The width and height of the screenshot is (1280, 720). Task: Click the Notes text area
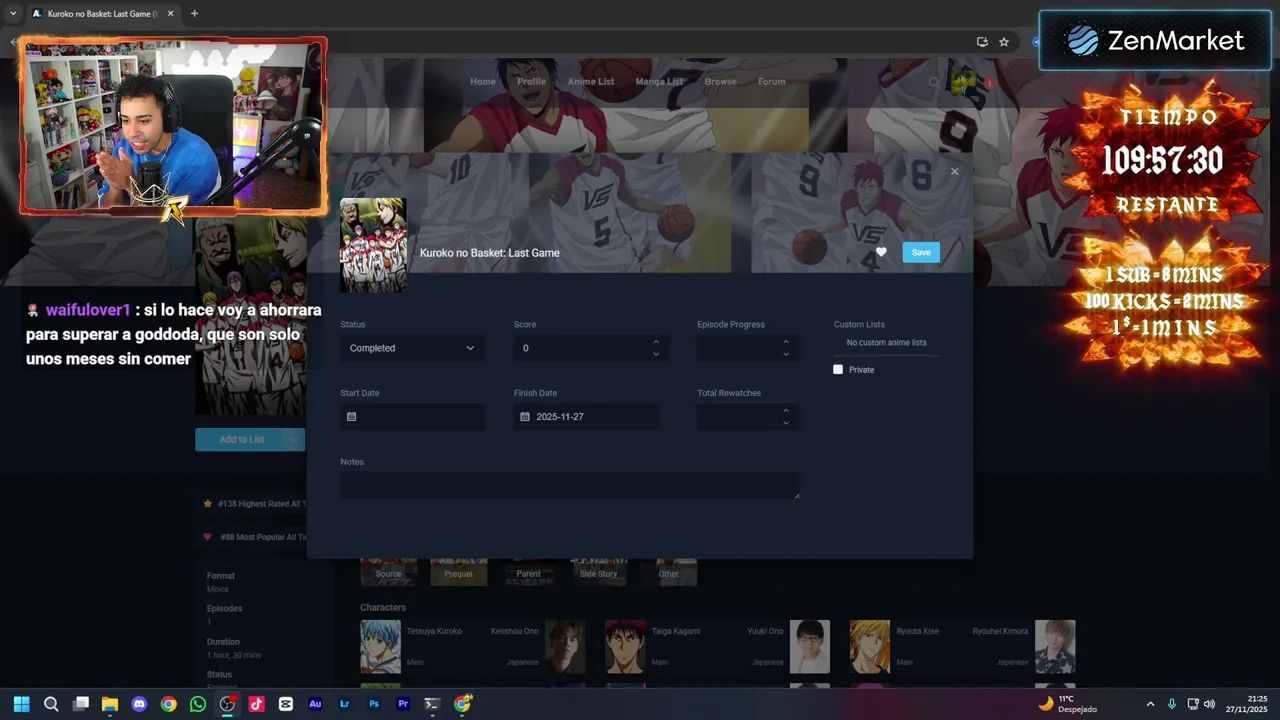[x=570, y=486]
